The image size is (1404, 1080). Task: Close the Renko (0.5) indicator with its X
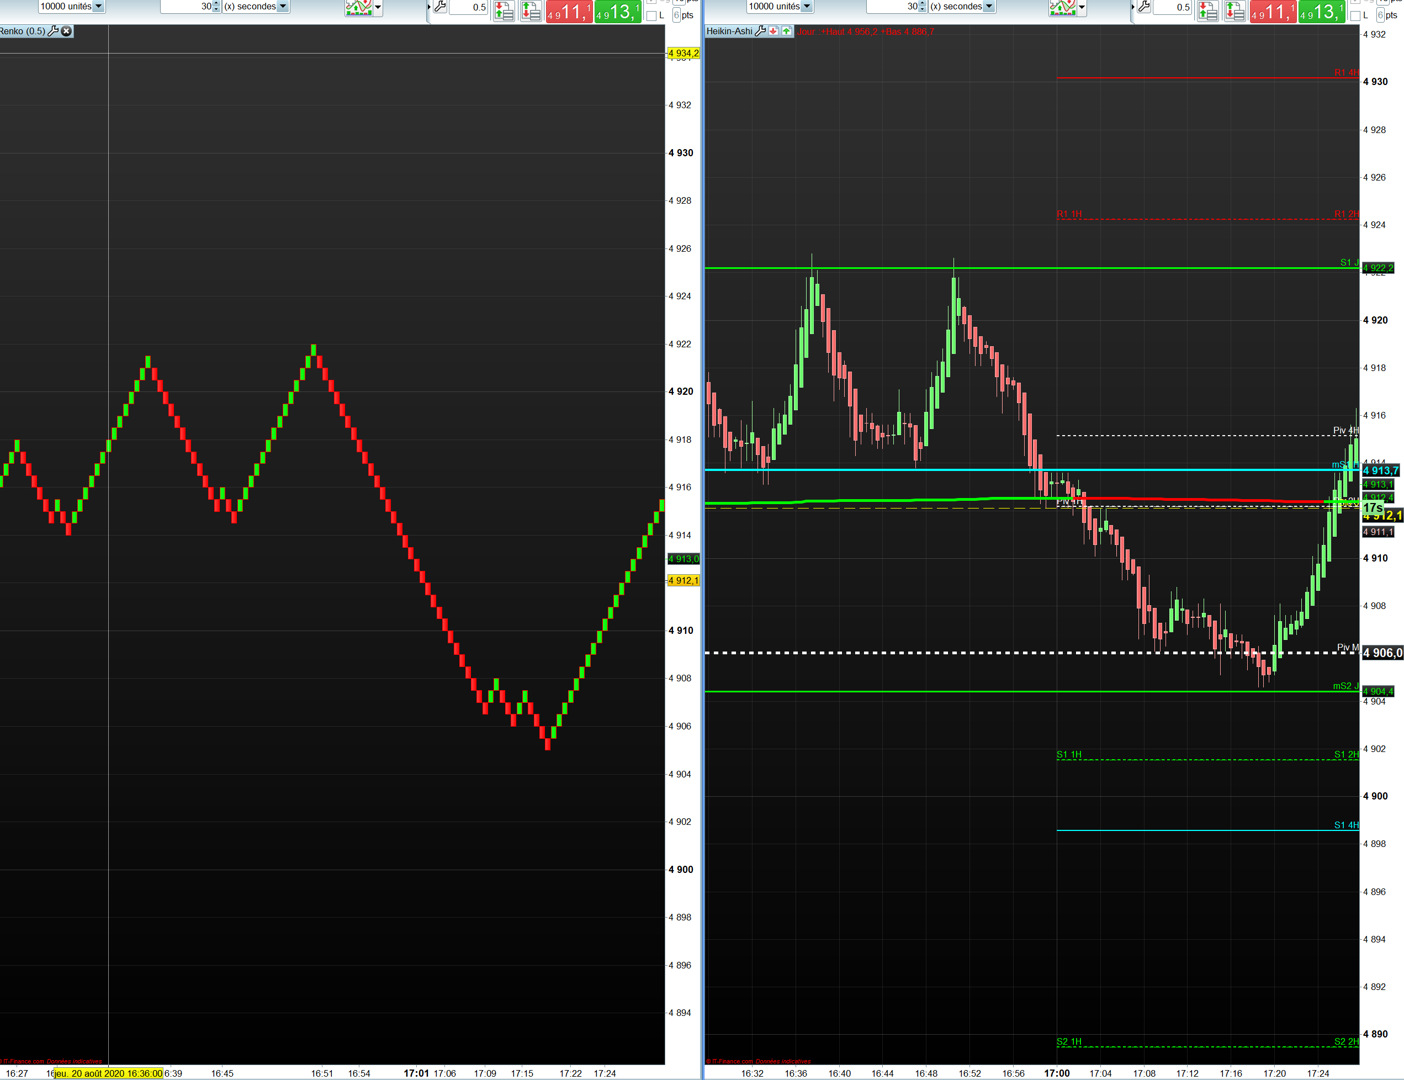click(66, 31)
